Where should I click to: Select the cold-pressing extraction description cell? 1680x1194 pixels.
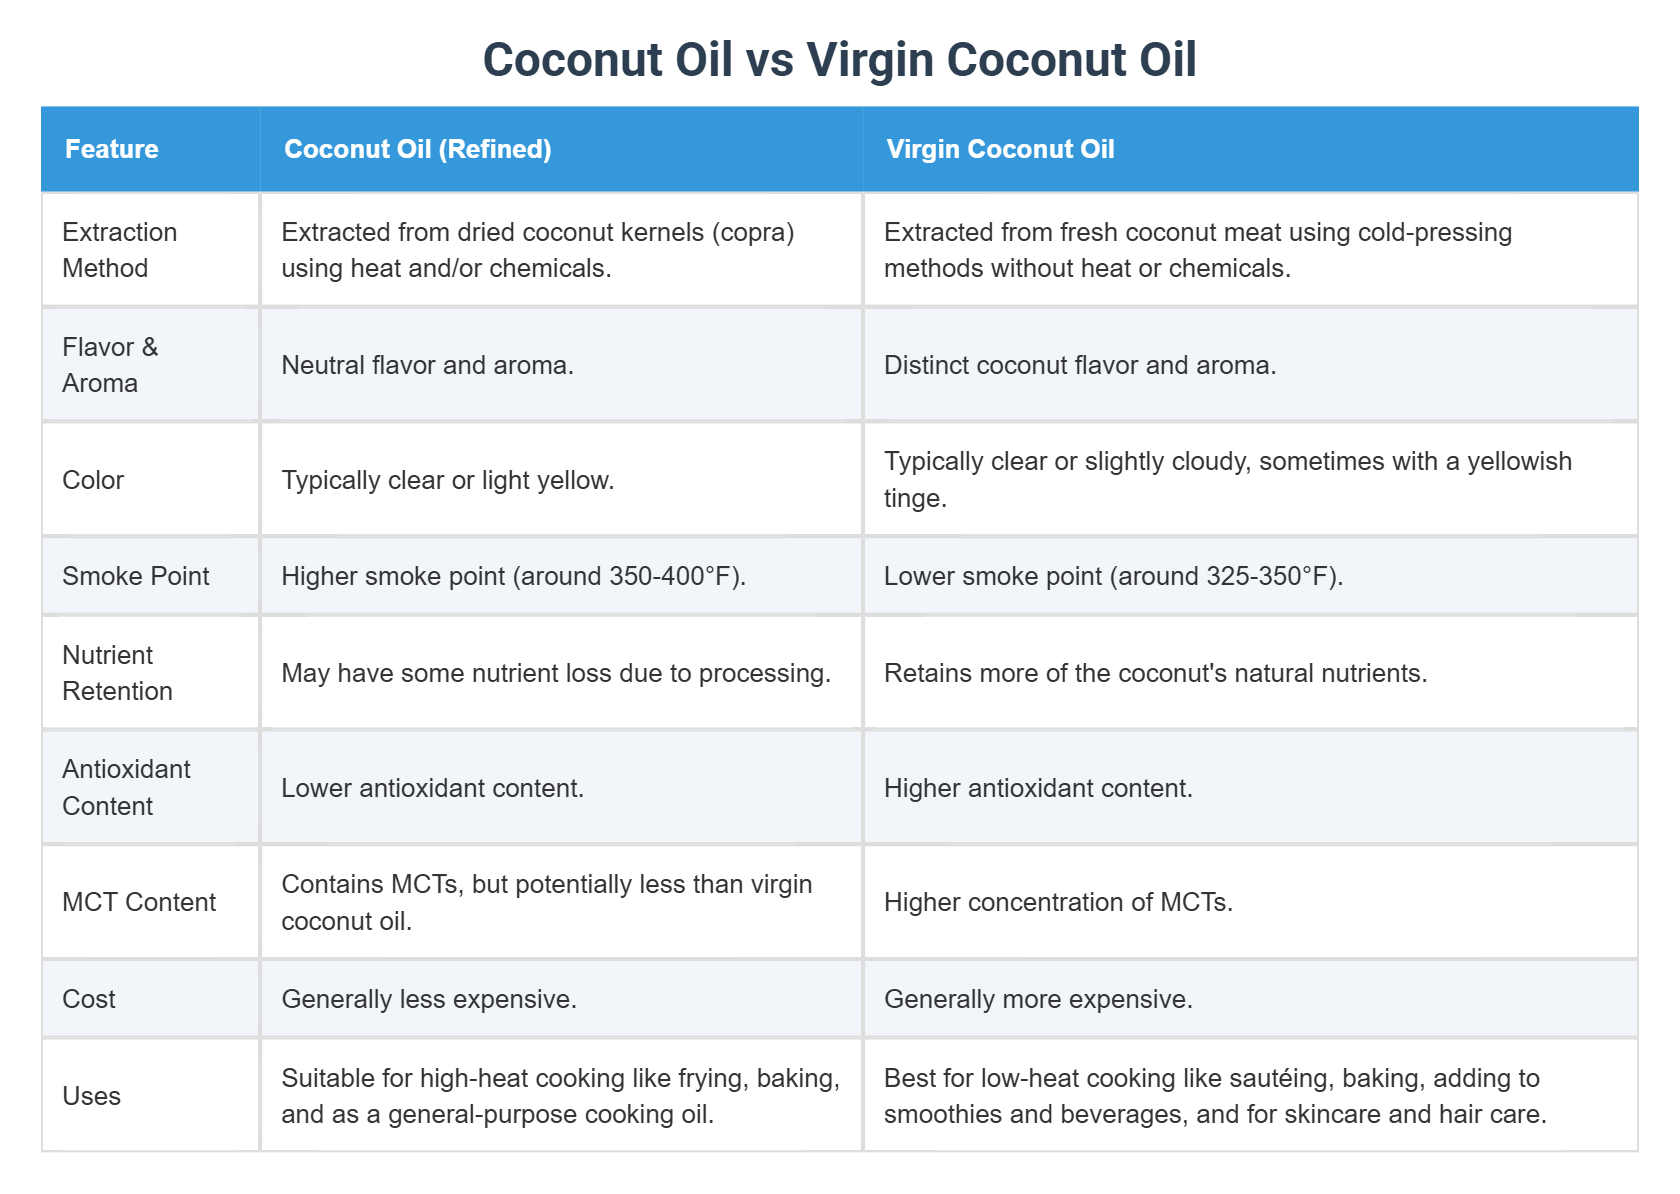[x=1251, y=250]
